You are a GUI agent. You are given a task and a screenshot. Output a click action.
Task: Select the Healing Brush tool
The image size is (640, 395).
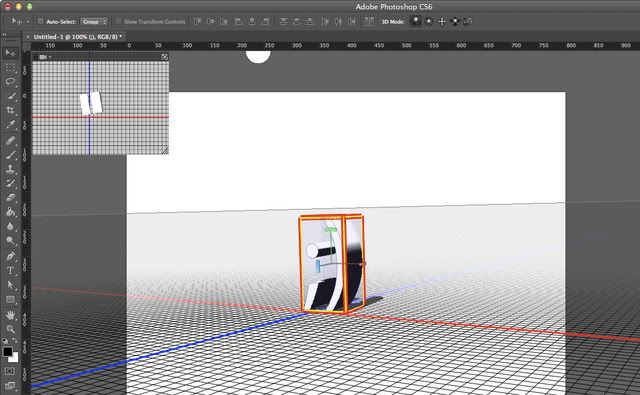tap(10, 140)
